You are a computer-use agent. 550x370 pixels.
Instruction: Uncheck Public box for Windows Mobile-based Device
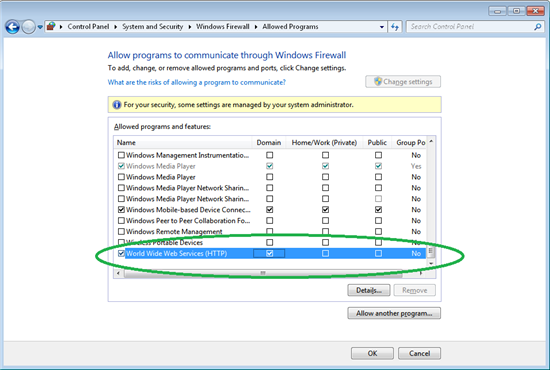(x=378, y=210)
